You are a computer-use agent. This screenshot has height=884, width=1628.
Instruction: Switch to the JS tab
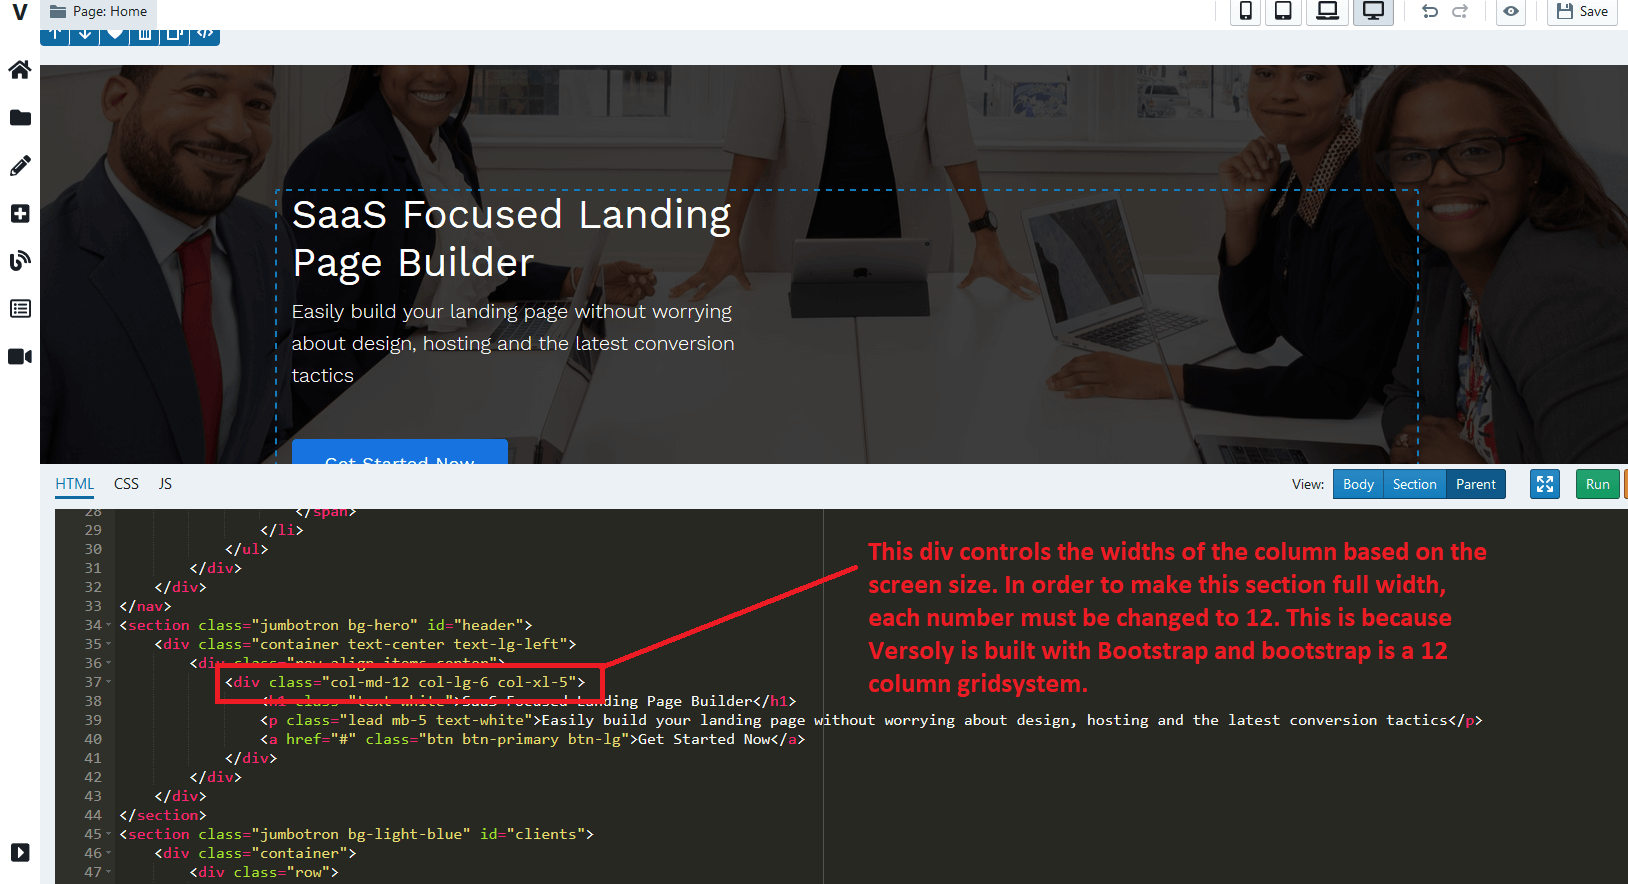click(165, 484)
